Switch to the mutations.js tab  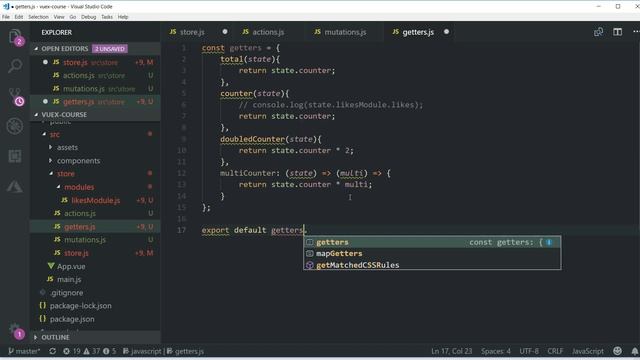click(345, 32)
